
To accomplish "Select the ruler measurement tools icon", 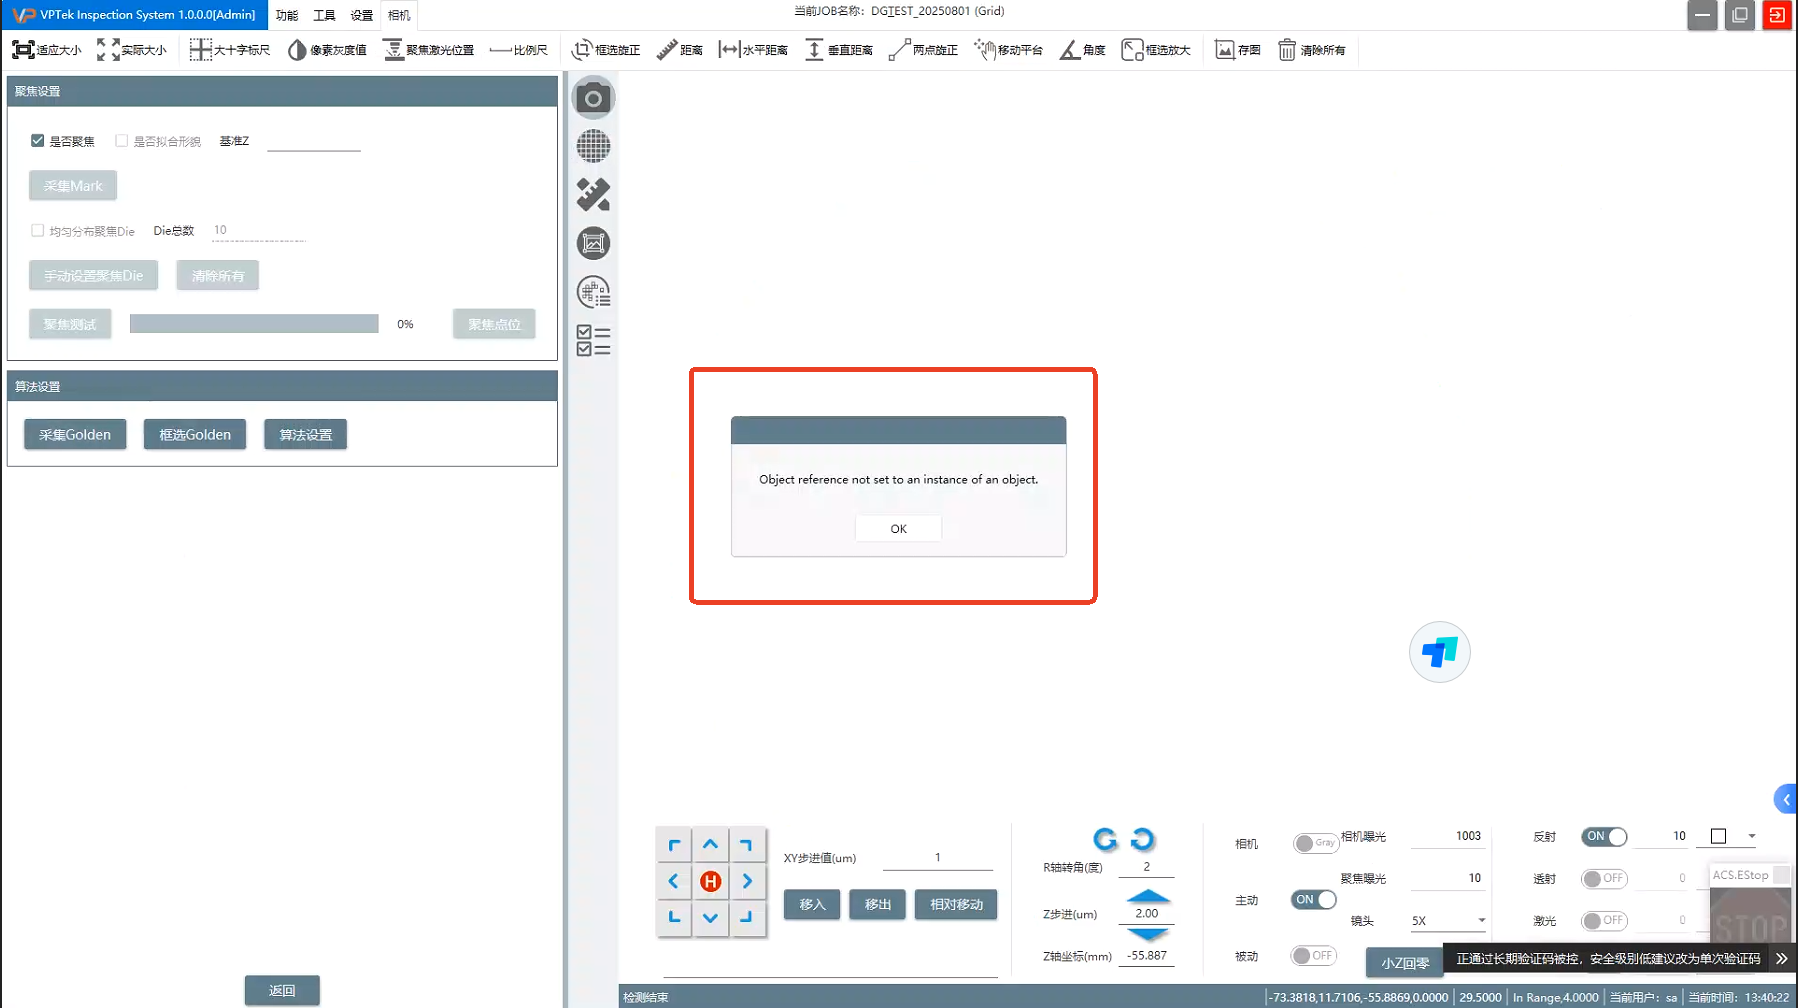I will tap(593, 195).
